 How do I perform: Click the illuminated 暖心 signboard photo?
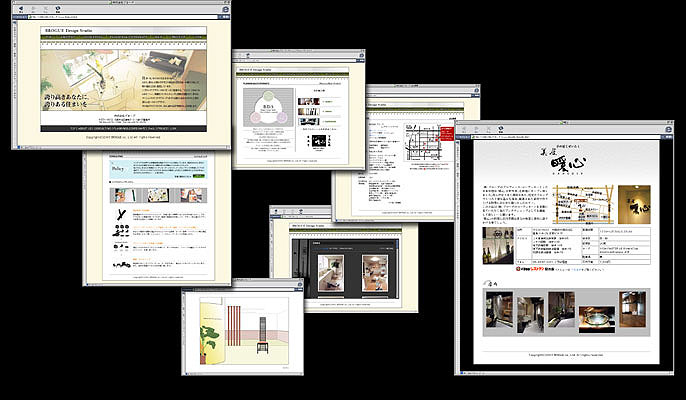(x=634, y=204)
